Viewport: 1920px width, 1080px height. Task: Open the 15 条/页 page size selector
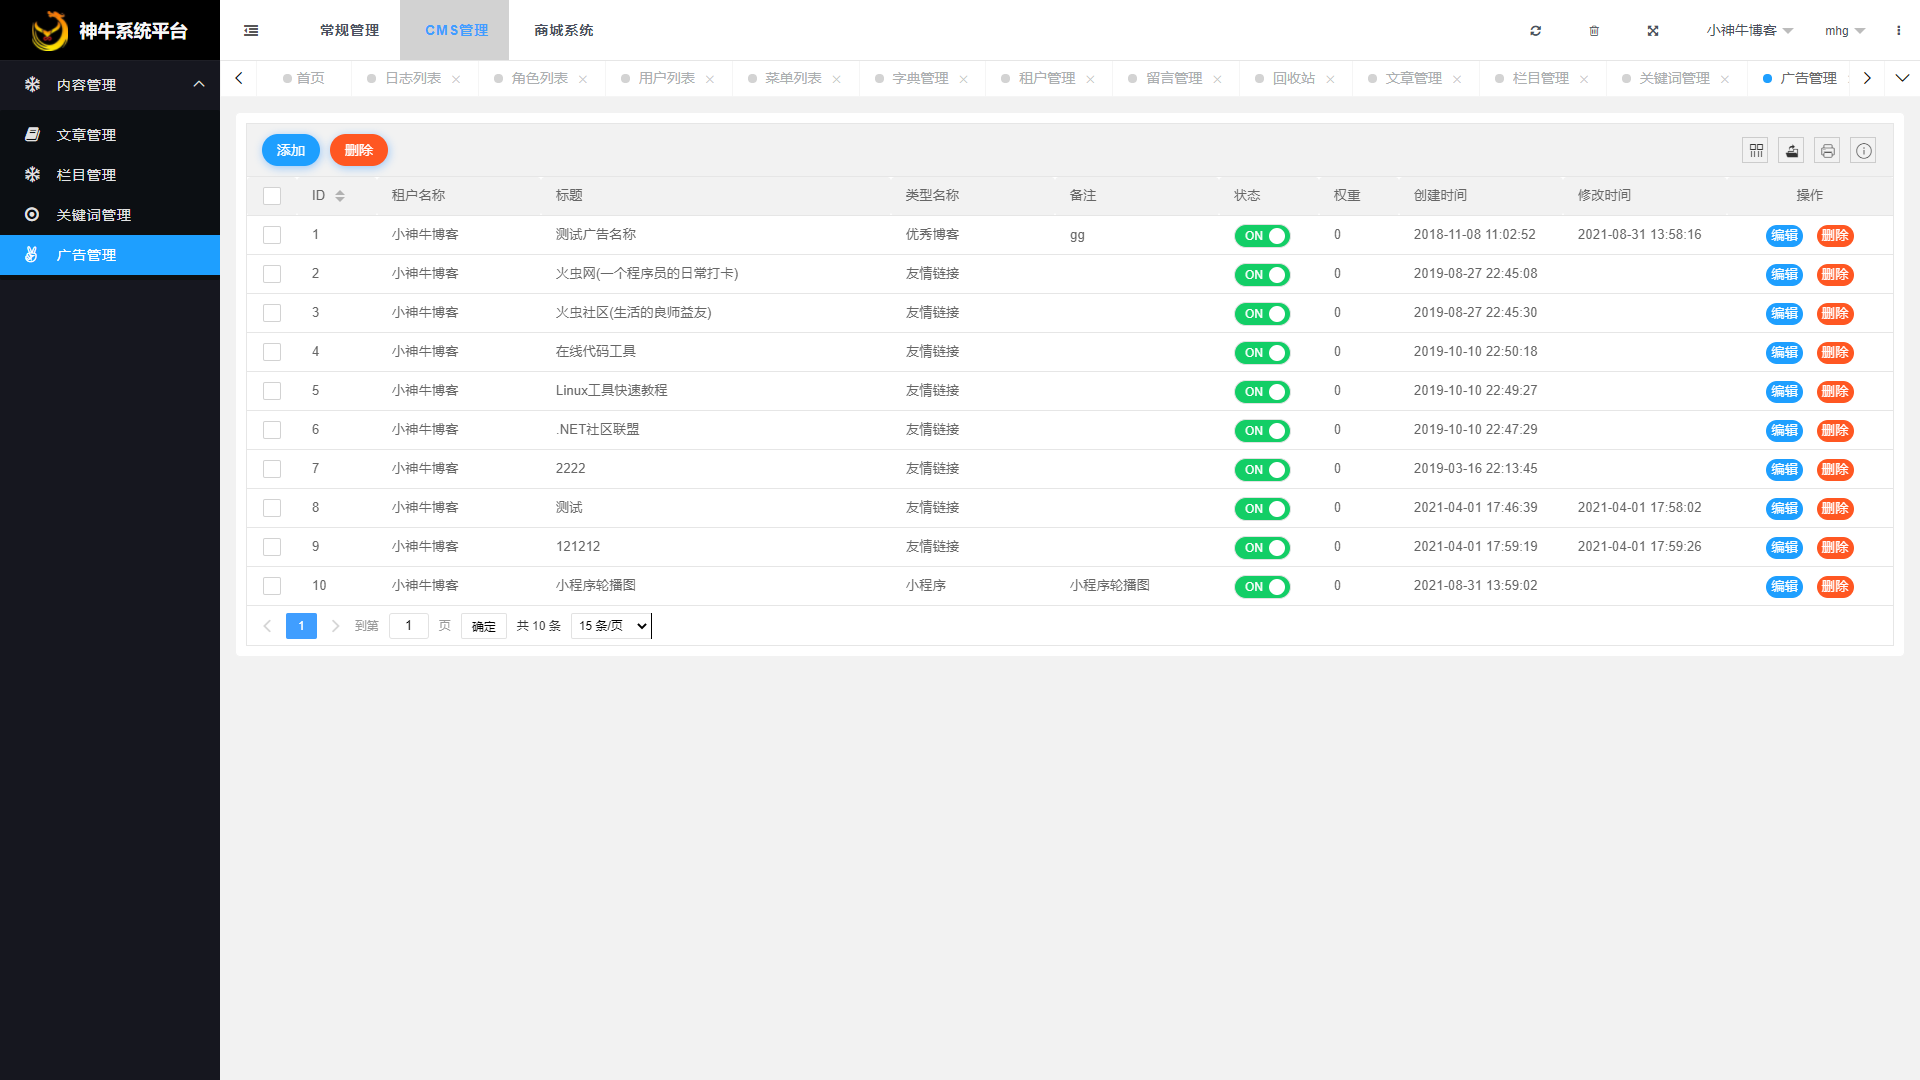(610, 625)
